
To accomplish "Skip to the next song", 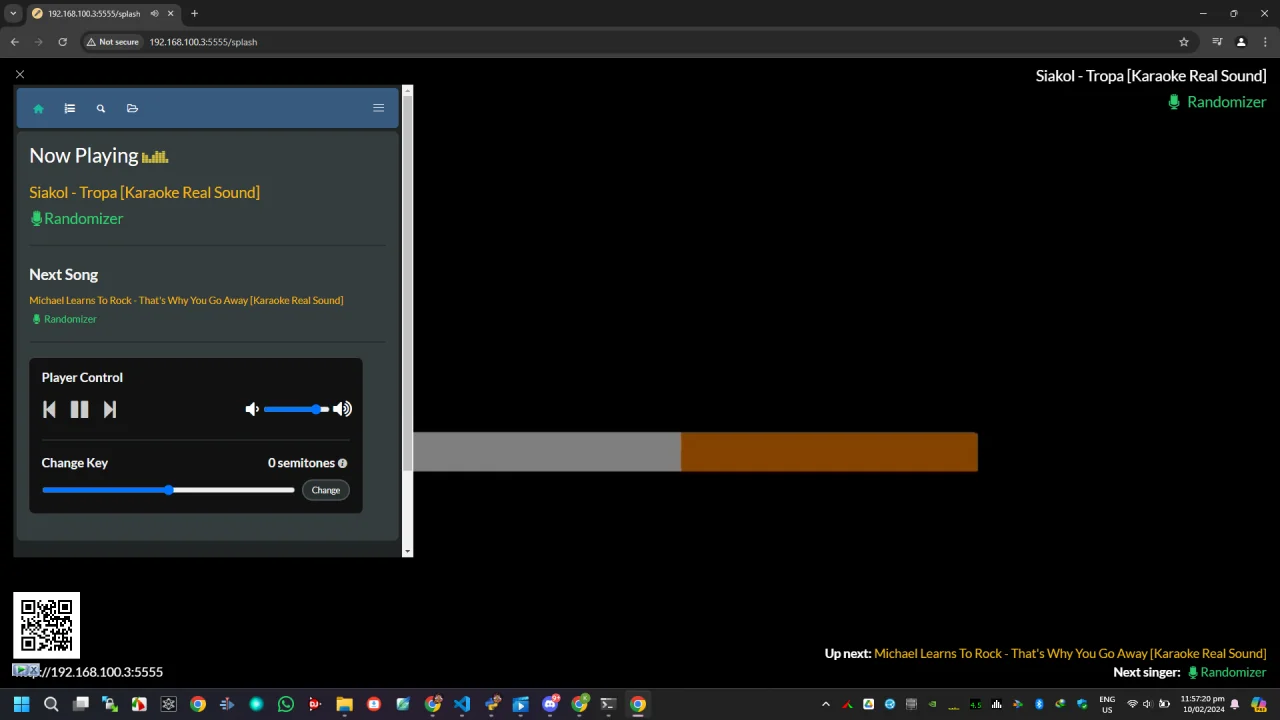I will click(110, 409).
